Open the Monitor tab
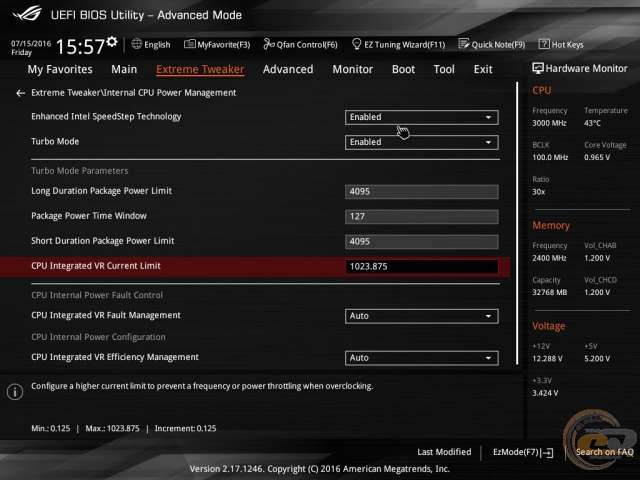640x480 pixels. point(353,69)
